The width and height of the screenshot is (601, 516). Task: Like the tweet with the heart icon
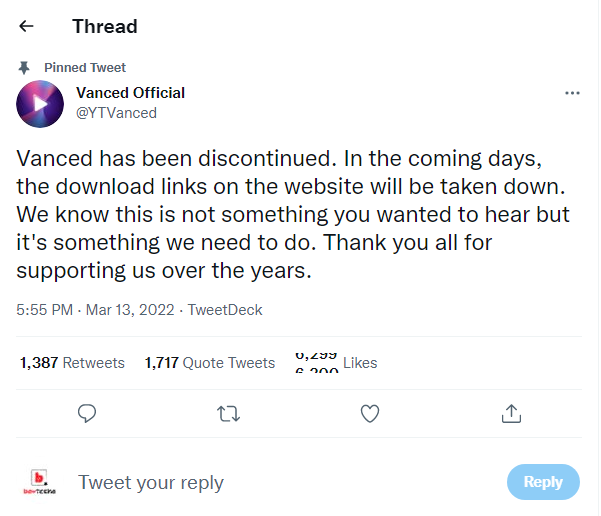coord(370,412)
